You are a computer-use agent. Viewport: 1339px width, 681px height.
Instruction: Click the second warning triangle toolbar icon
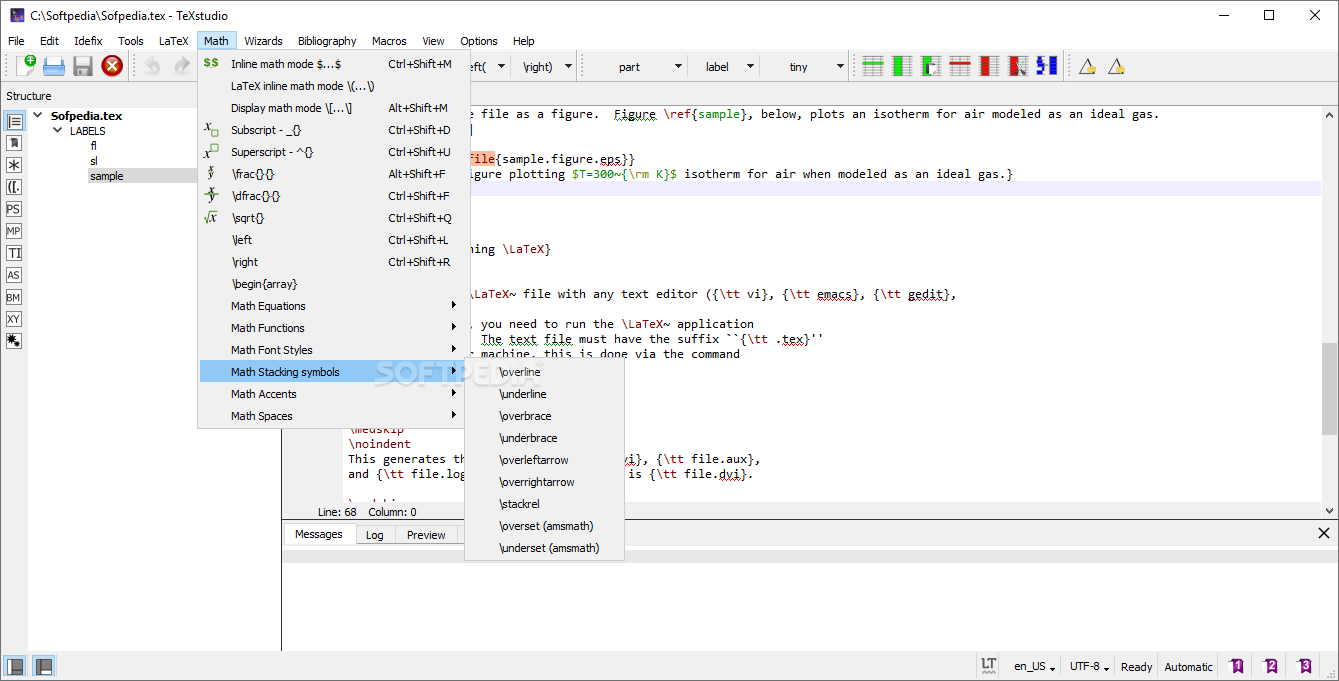point(1116,66)
